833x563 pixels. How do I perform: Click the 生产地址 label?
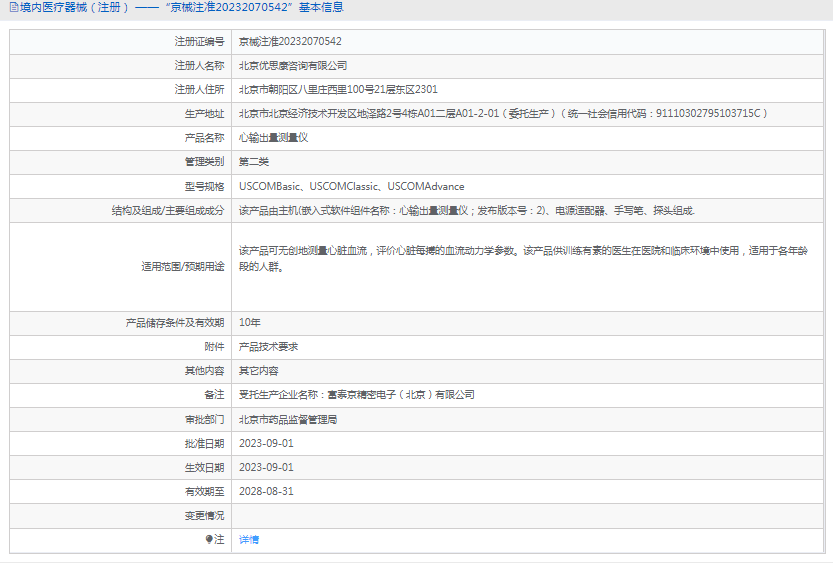pyautogui.click(x=205, y=114)
